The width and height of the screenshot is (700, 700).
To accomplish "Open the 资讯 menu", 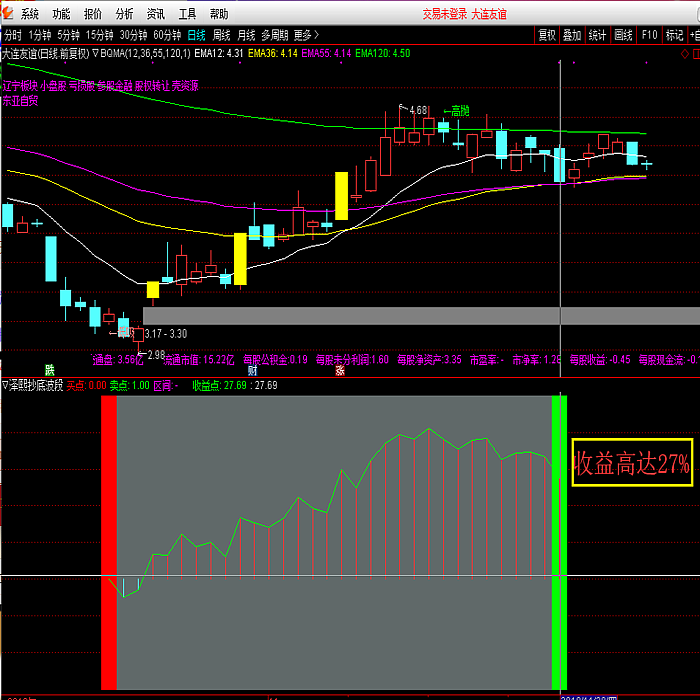I will click(x=156, y=14).
